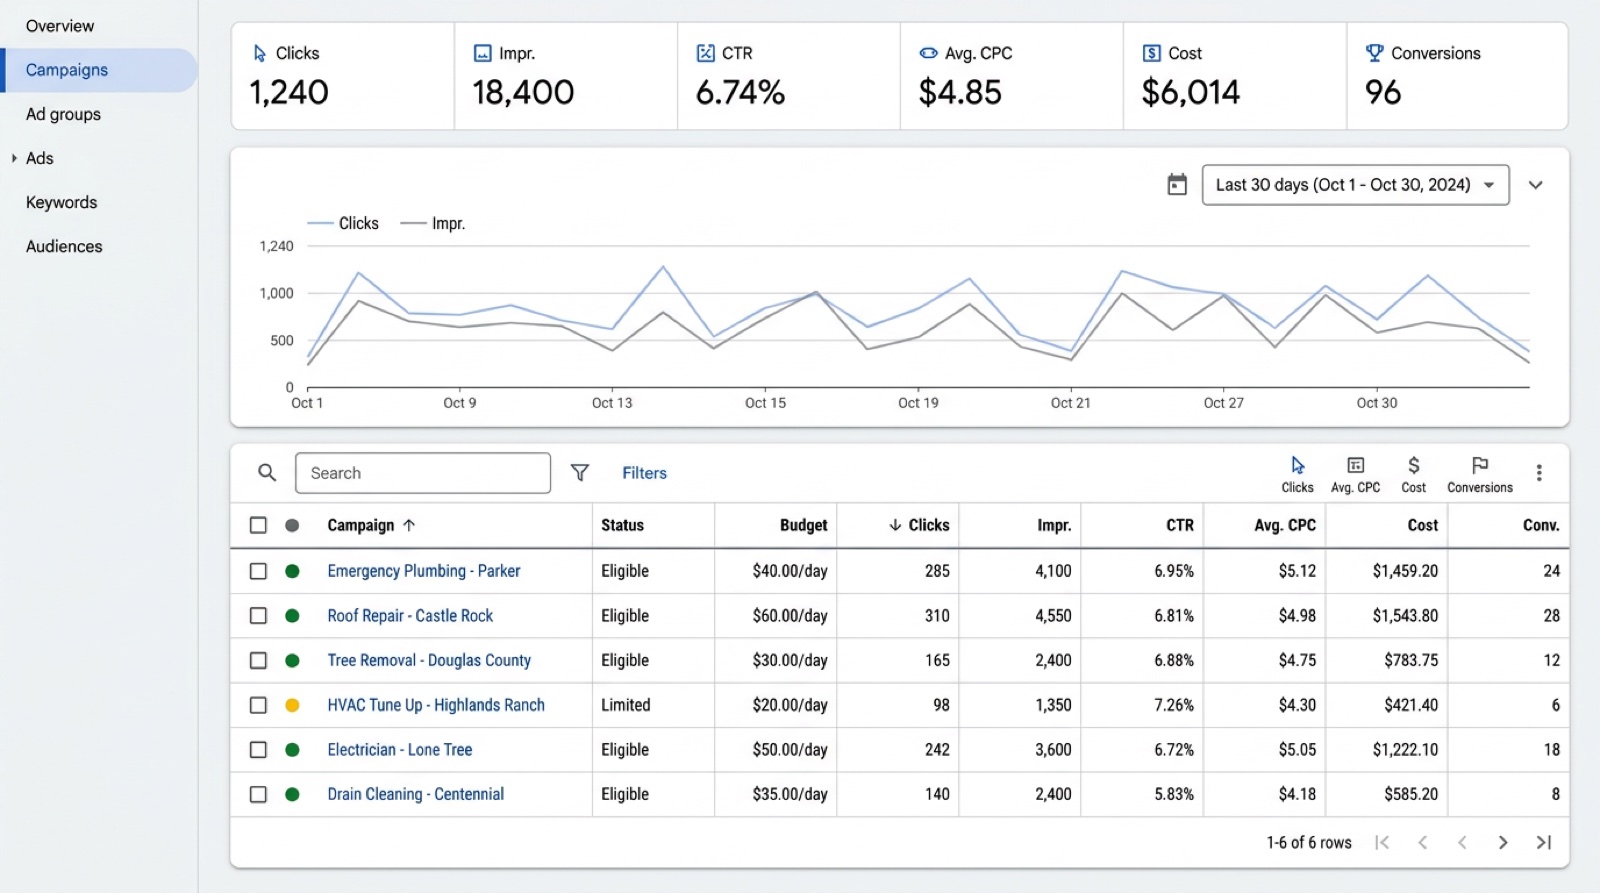The width and height of the screenshot is (1600, 893).
Task: Open Emergency Plumbing - Parker campaign link
Action: pos(424,571)
